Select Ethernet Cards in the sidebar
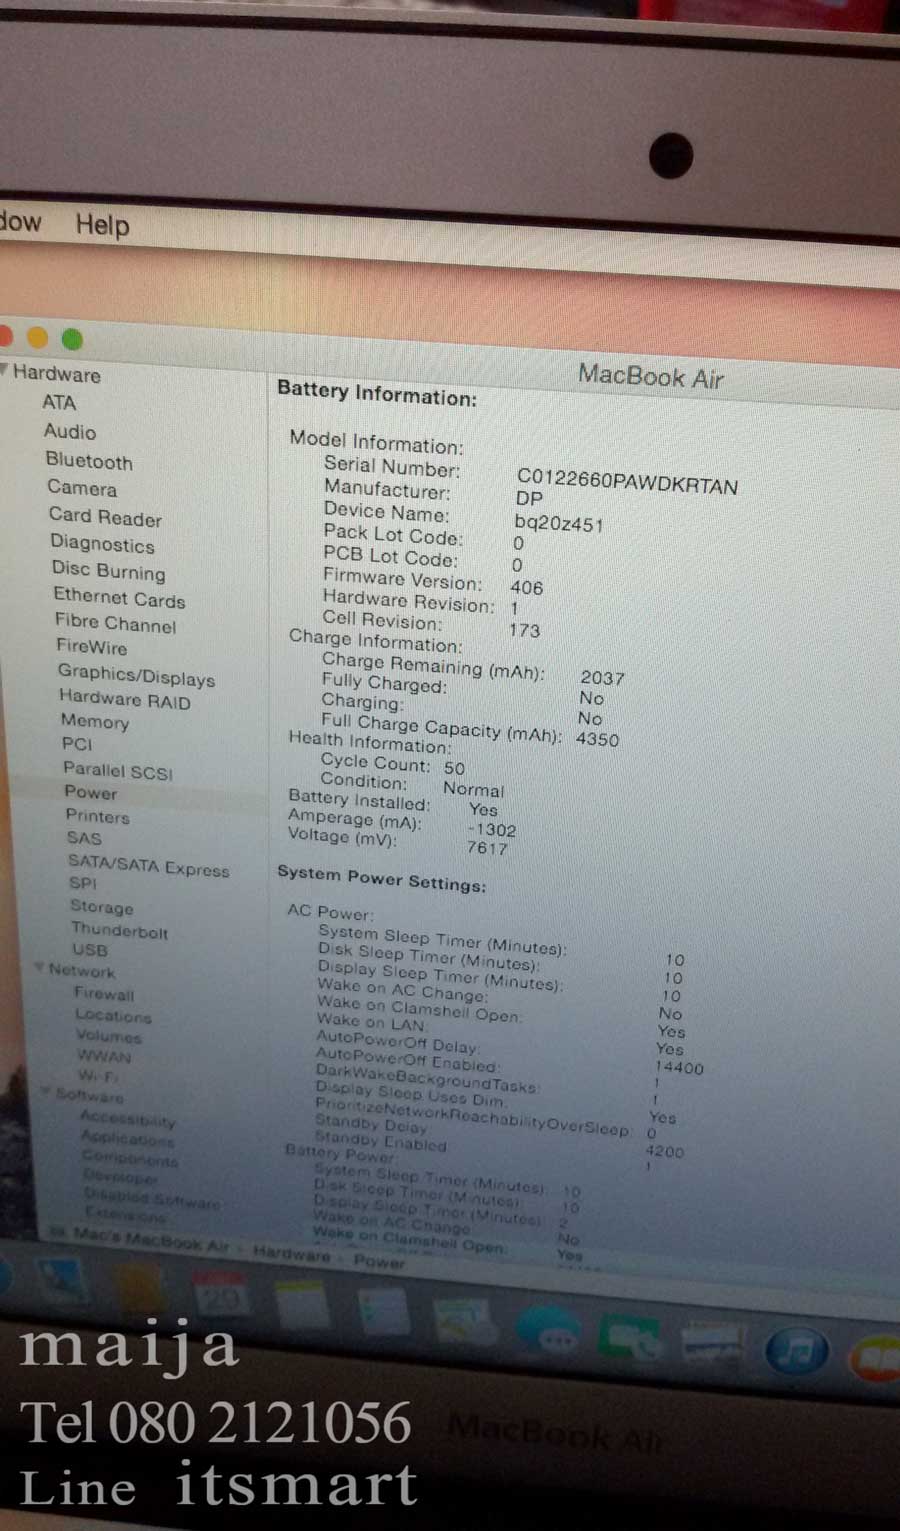This screenshot has width=900, height=1531. (119, 597)
